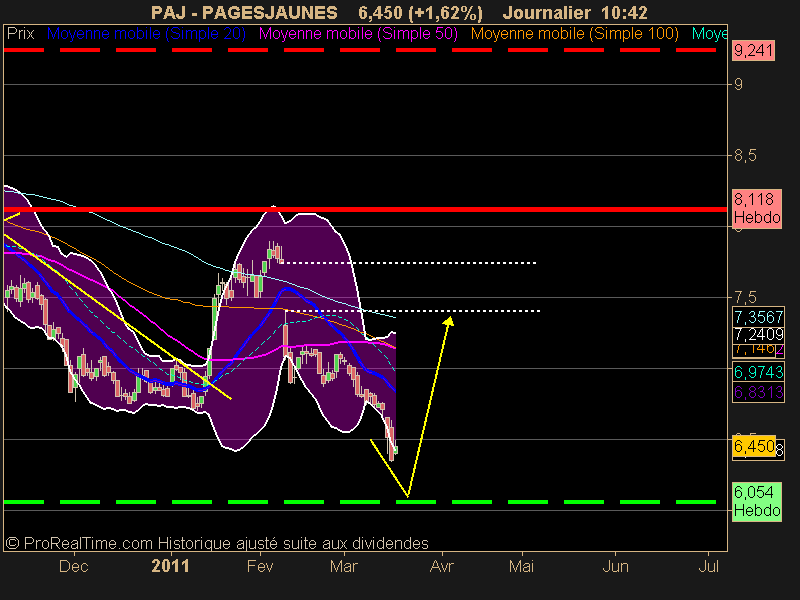Click the 'Journalier 10:42' timeframe label
This screenshot has height=600, width=800.
pos(575,12)
